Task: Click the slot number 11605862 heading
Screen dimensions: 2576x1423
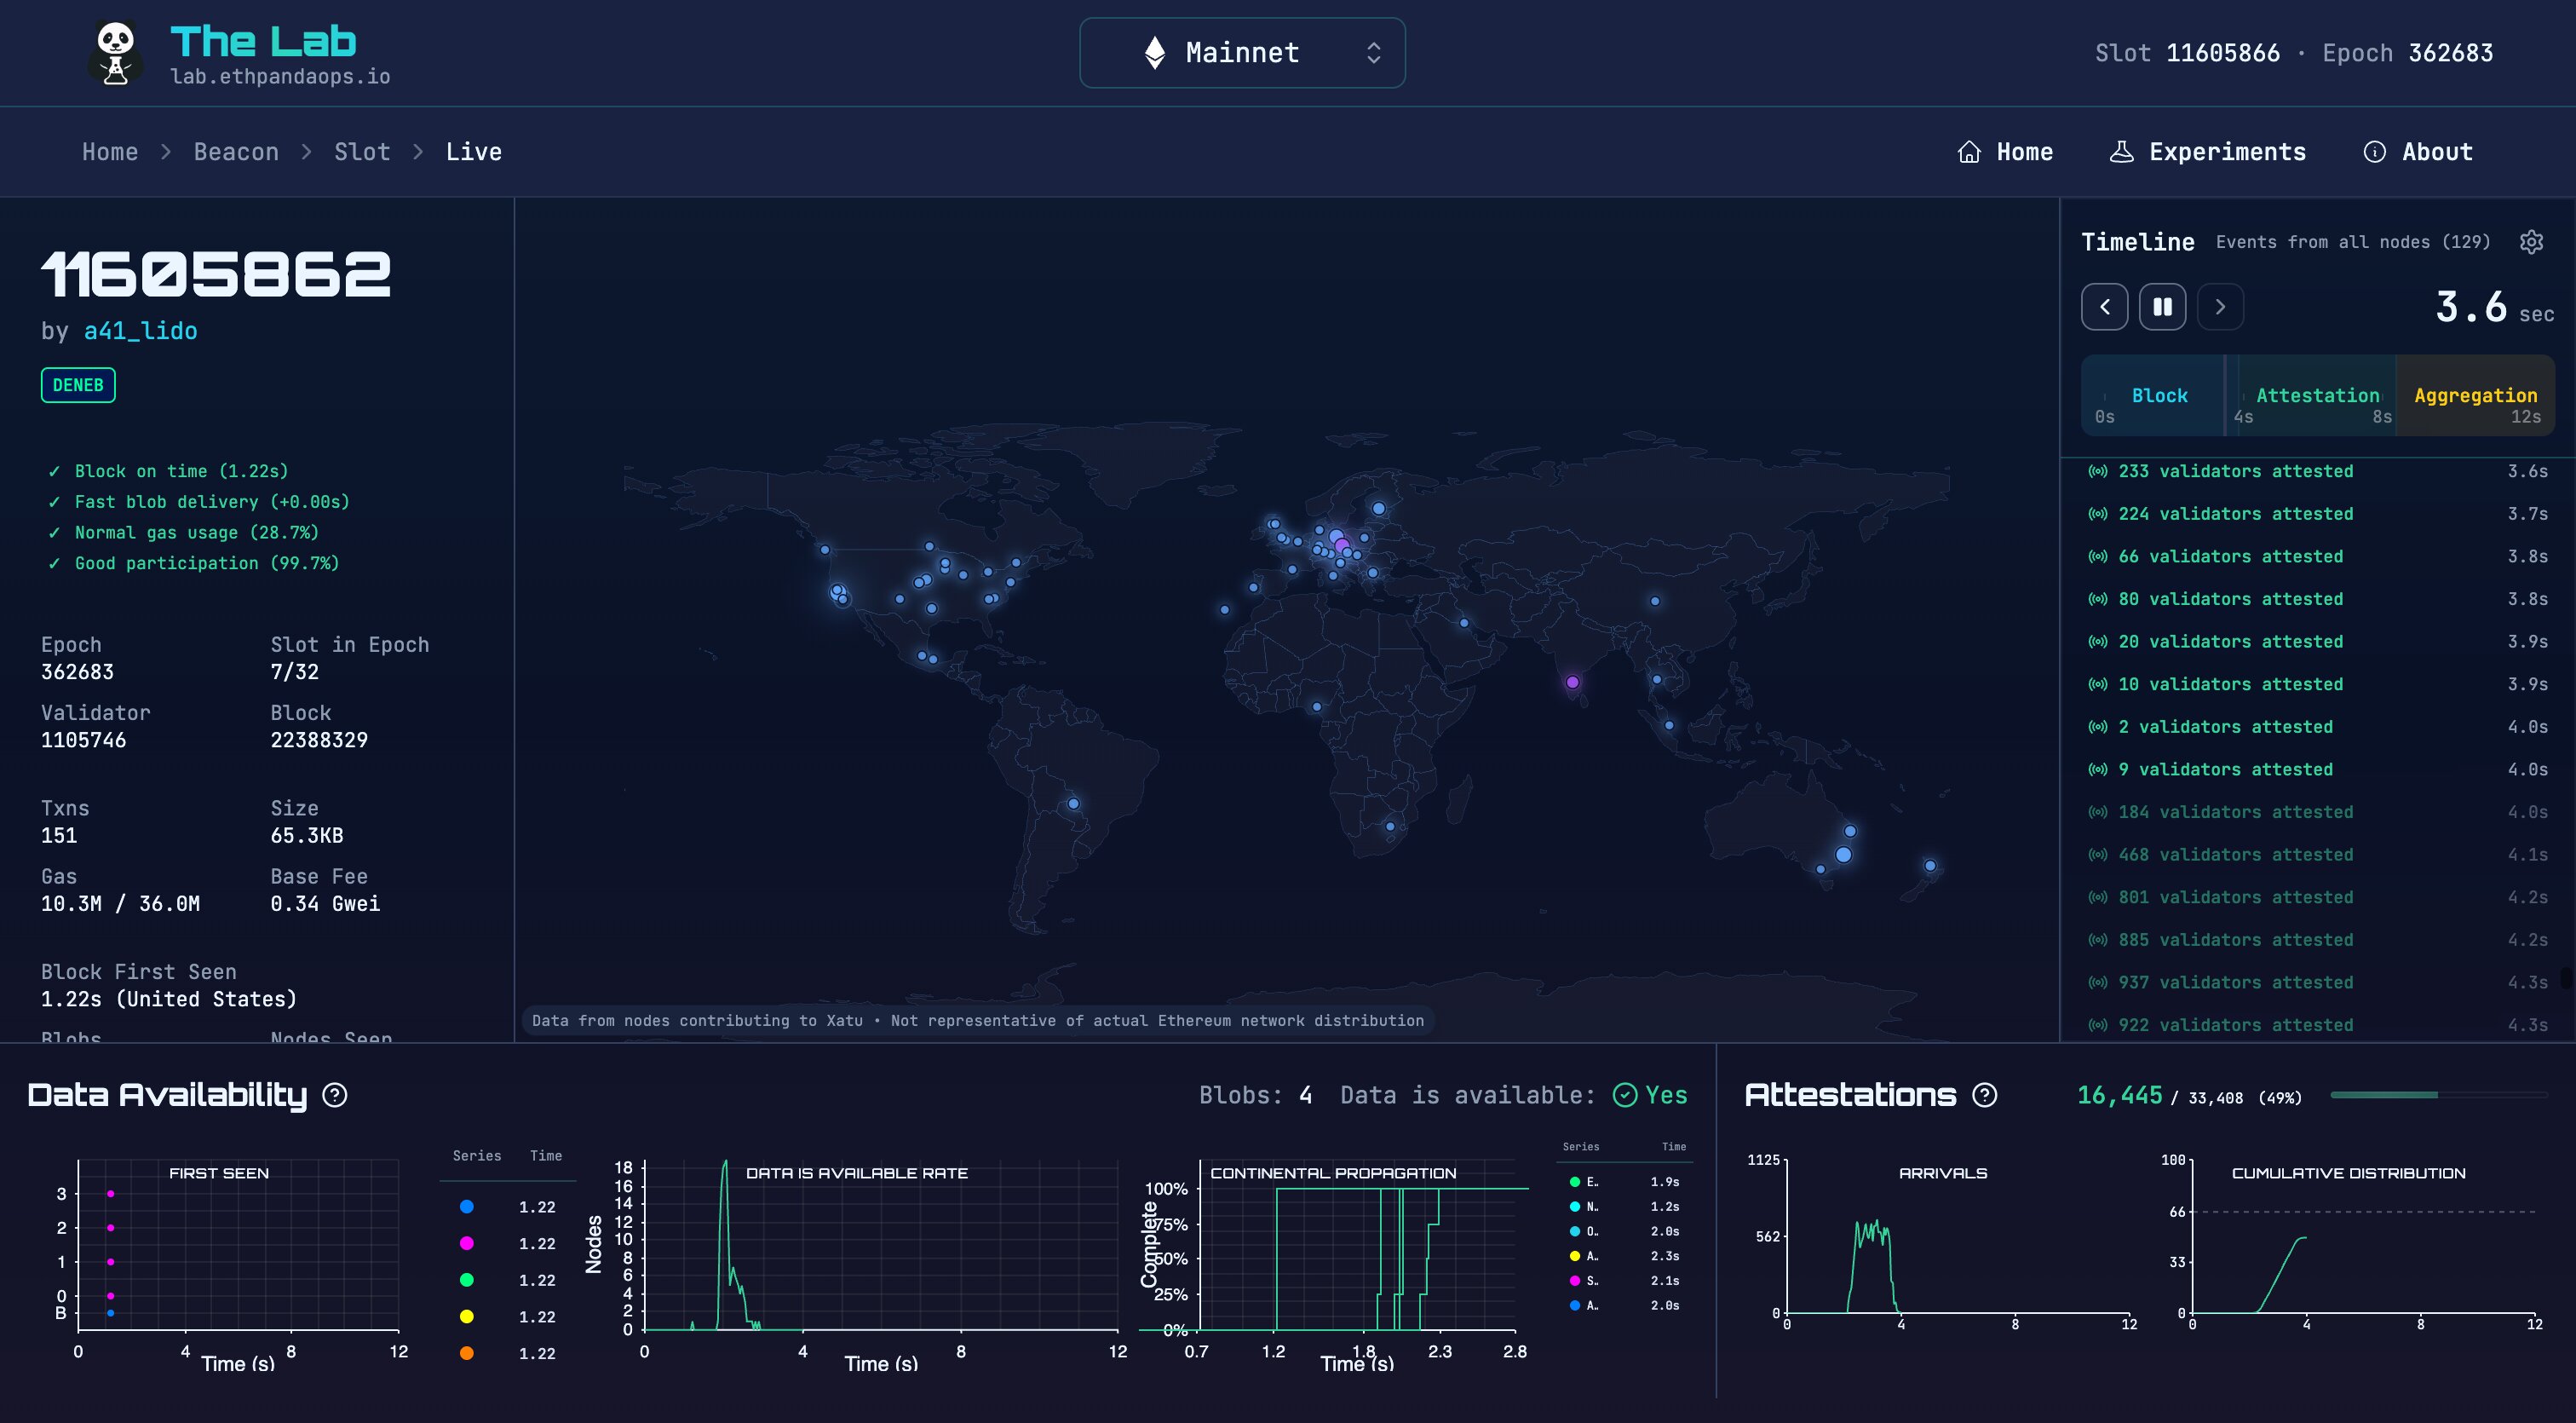Action: pyautogui.click(x=216, y=274)
